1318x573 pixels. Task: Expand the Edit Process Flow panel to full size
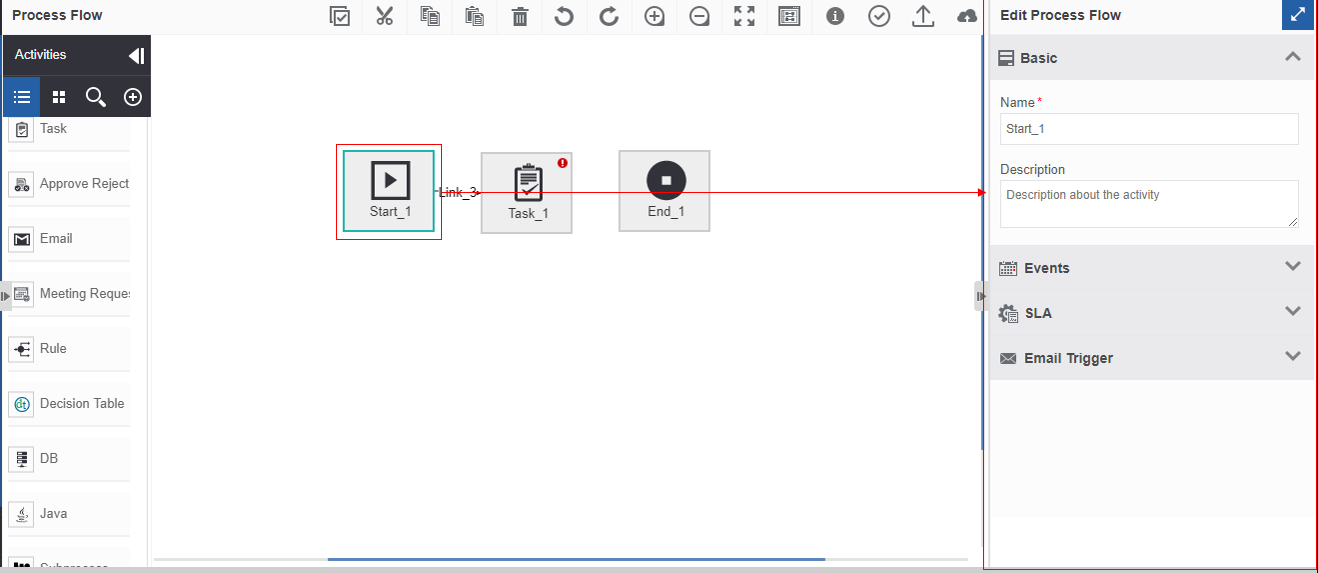click(1297, 15)
